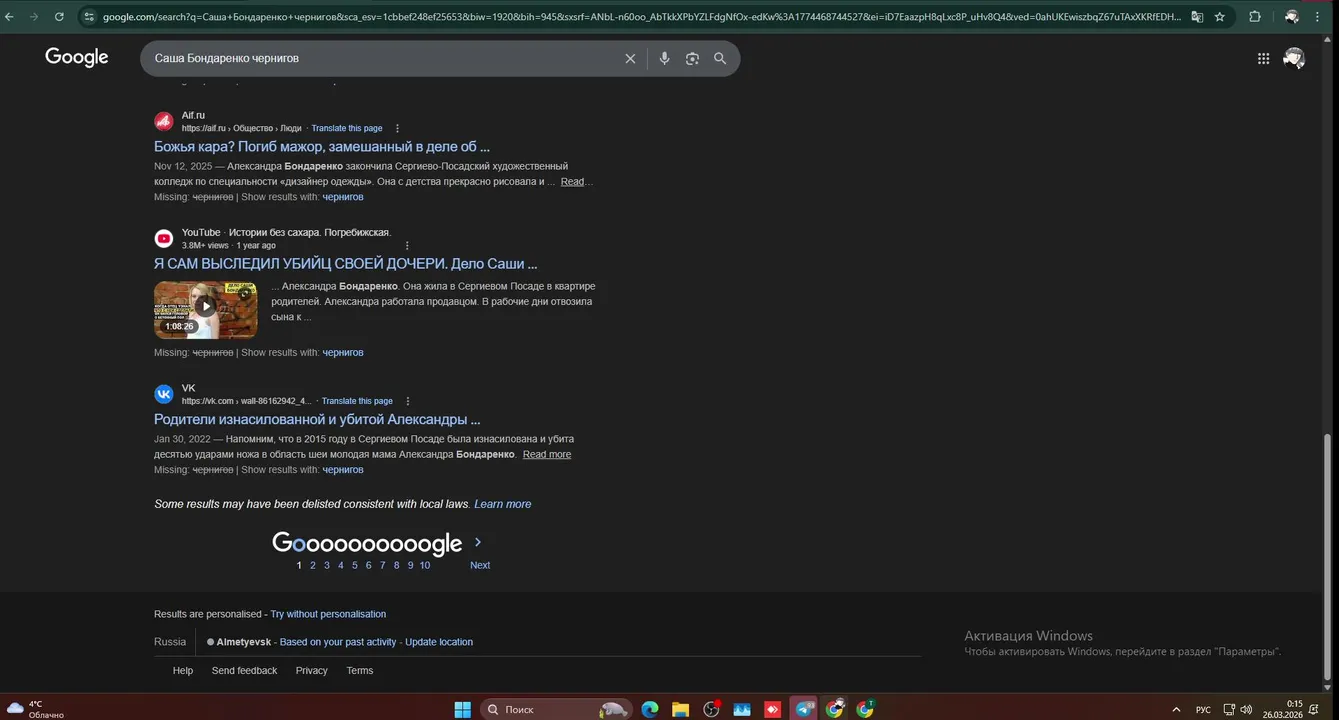
Task: Go to results page 10
Action: click(x=425, y=565)
